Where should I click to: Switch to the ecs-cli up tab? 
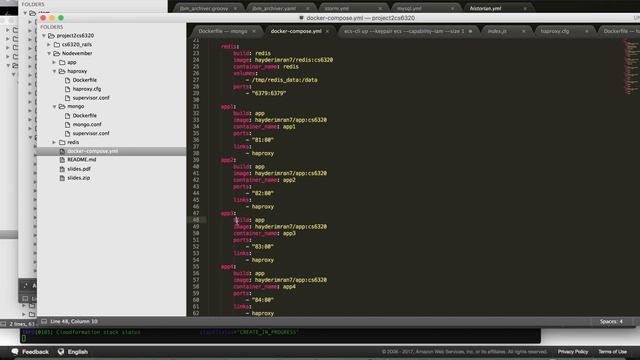tap(404, 31)
